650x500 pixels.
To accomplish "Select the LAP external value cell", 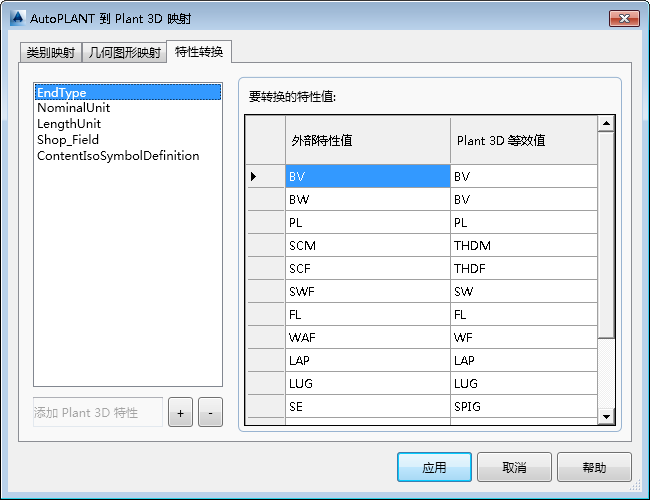I will [x=368, y=360].
